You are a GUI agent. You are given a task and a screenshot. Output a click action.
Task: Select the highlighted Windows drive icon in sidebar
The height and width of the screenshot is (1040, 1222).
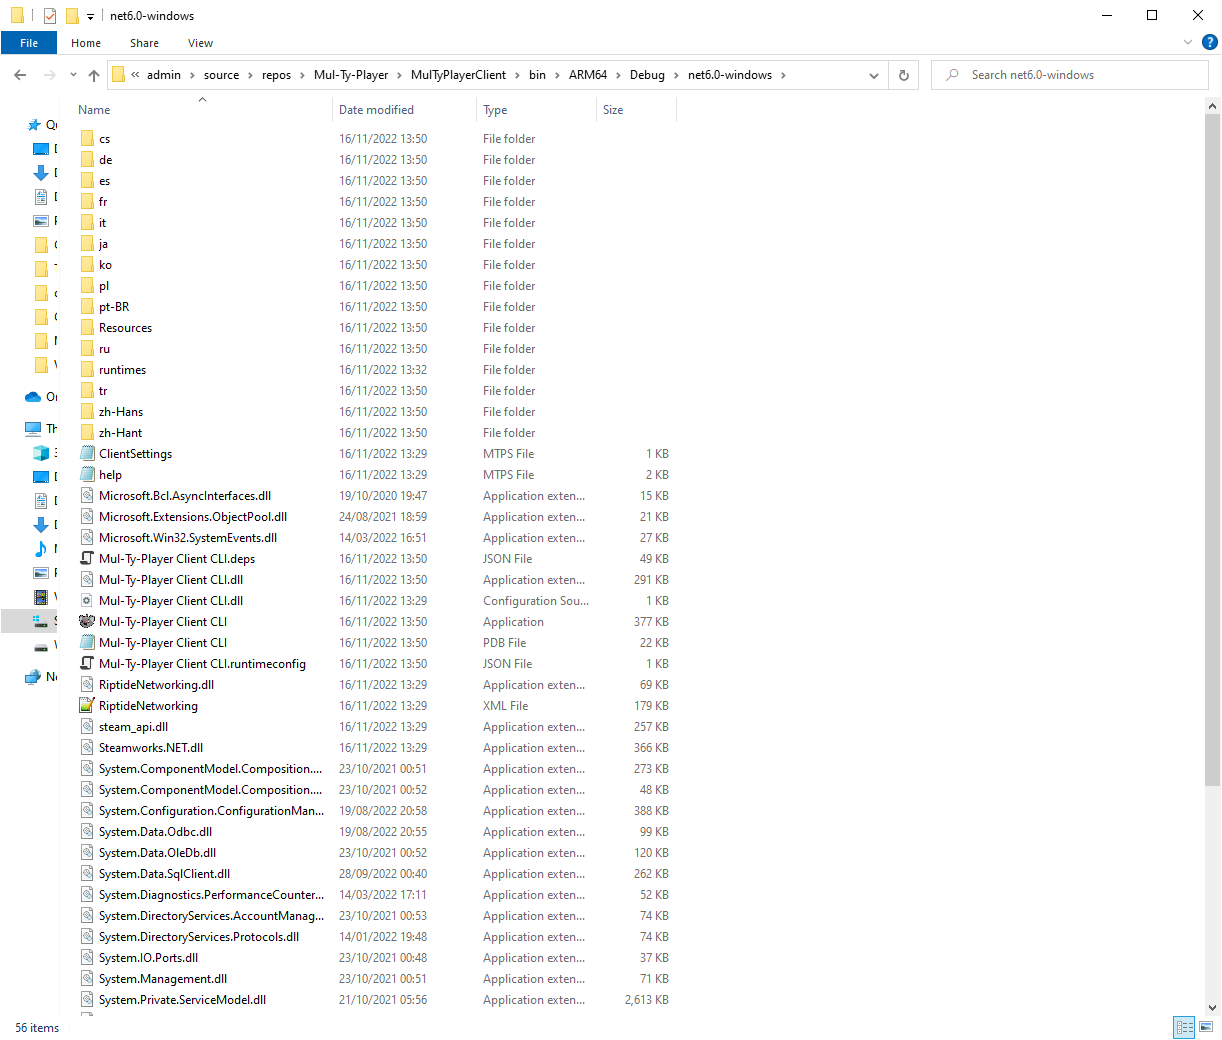[x=41, y=621]
